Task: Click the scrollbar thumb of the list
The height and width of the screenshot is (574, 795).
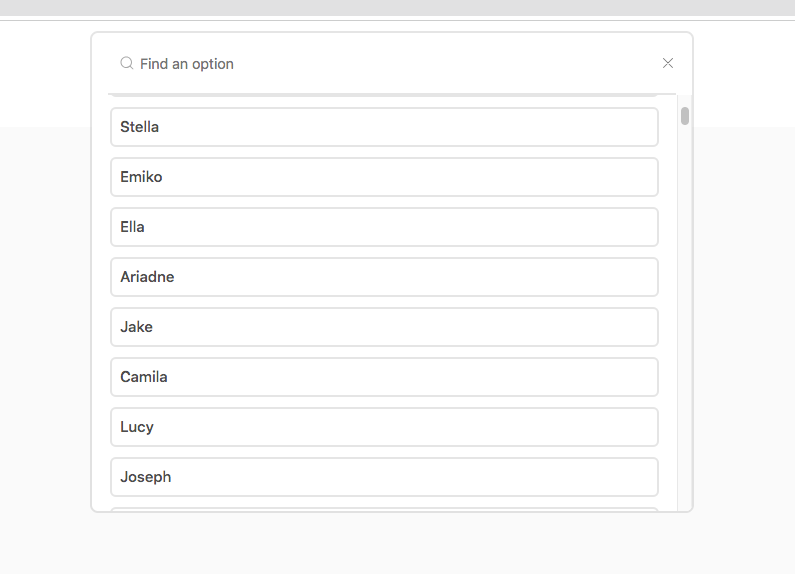Action: [x=685, y=116]
